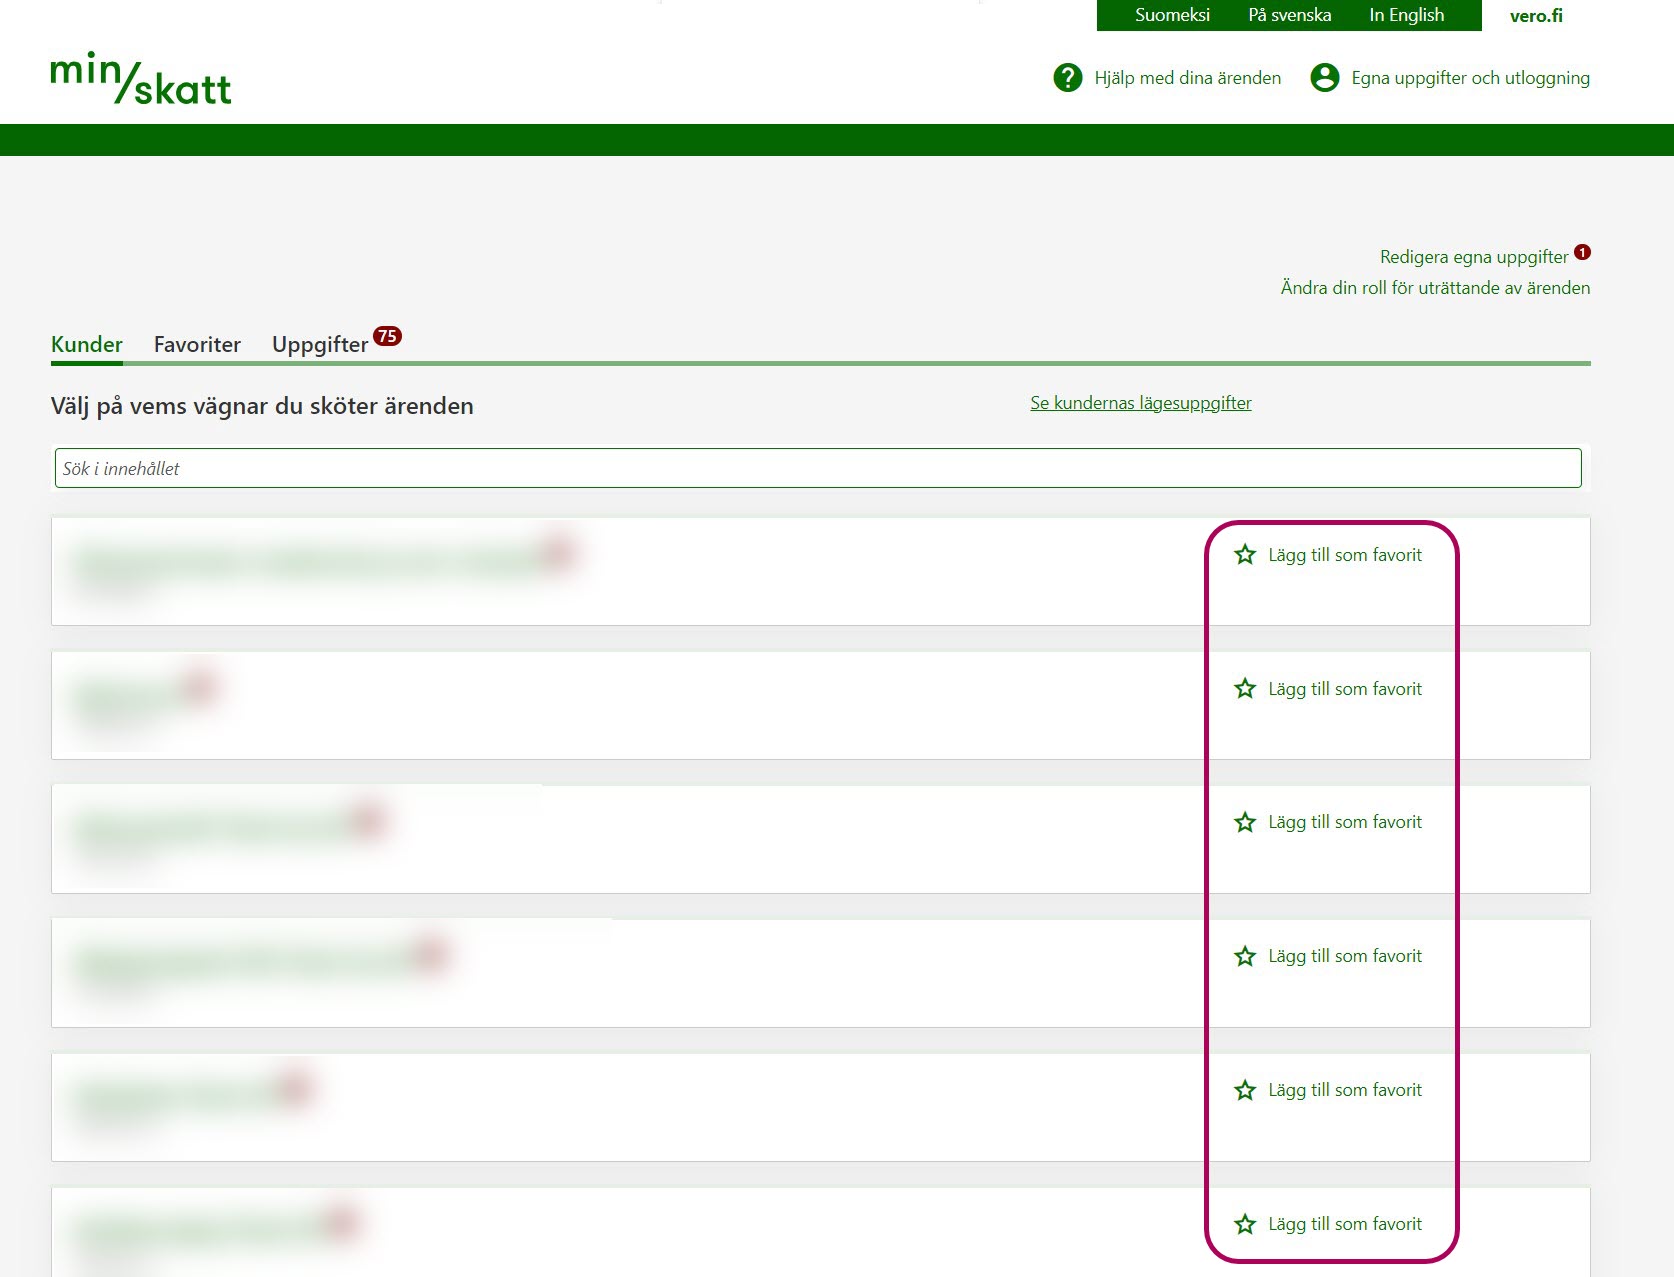Open Se kundernas lägesuppgifter link

coord(1140,403)
